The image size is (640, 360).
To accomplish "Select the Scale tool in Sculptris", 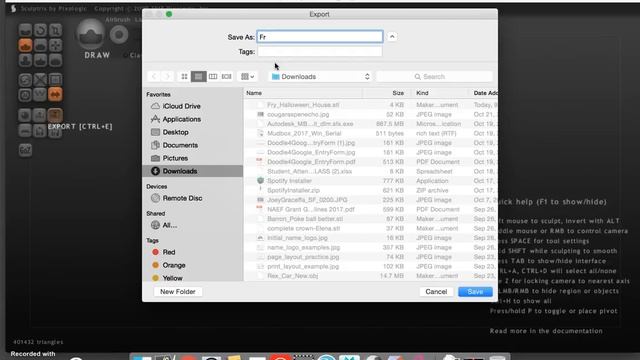I will [56, 30].
